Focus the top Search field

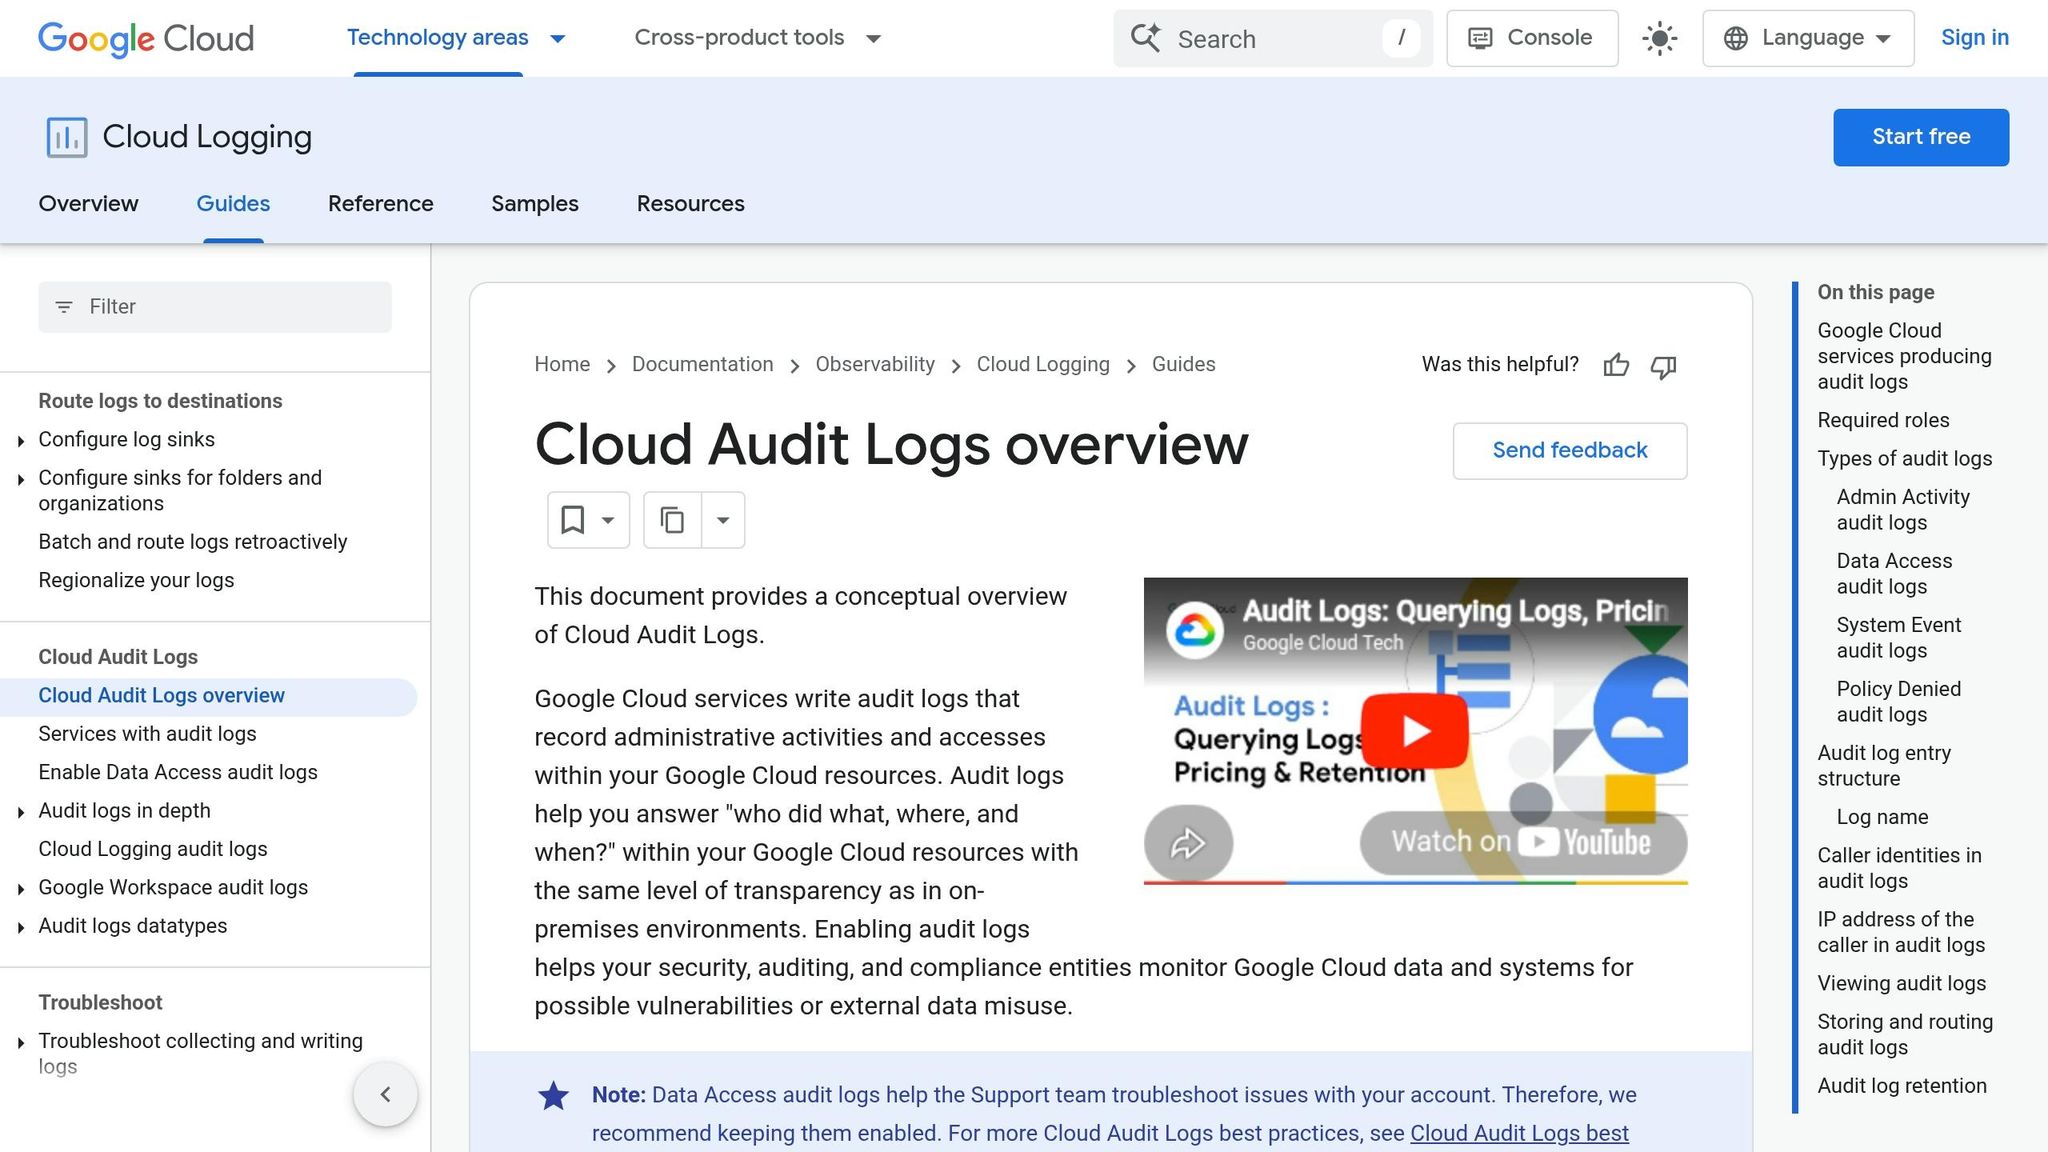(x=1273, y=39)
